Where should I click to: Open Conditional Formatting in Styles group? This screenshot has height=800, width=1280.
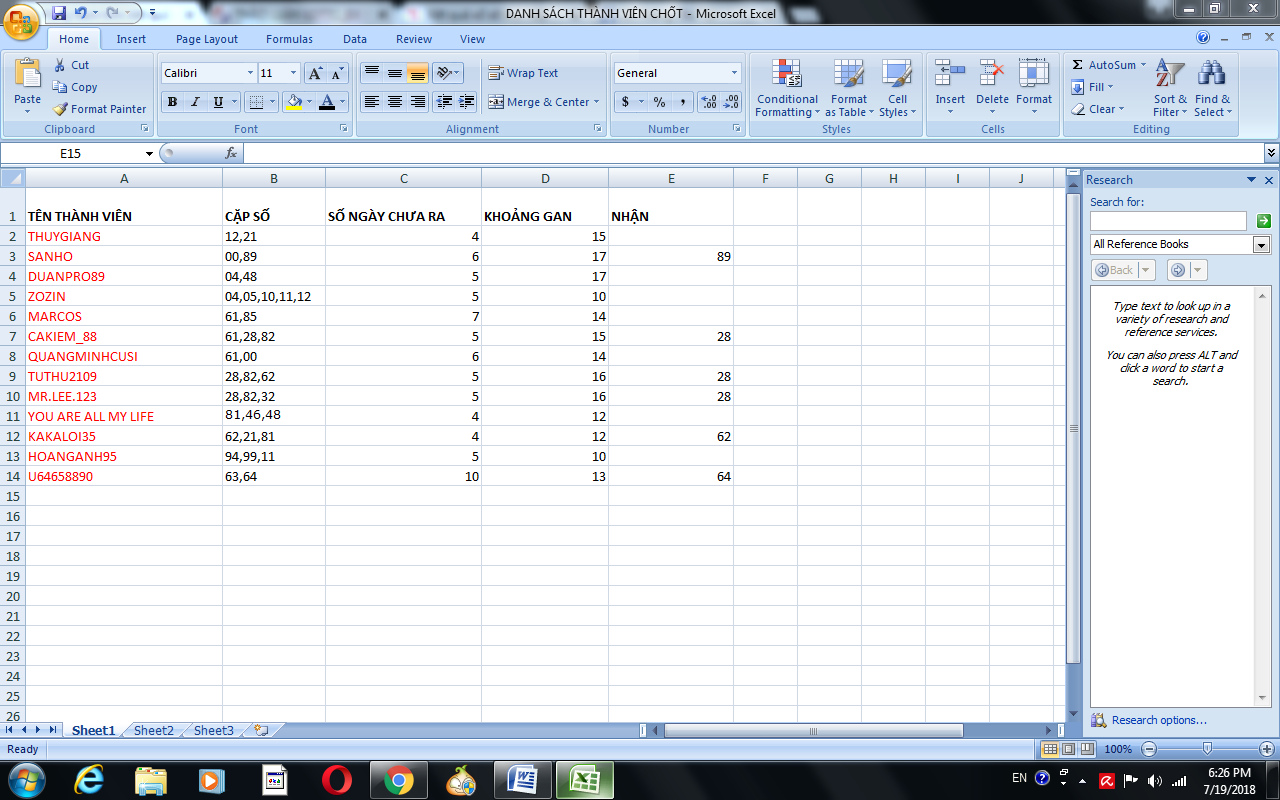click(x=787, y=88)
